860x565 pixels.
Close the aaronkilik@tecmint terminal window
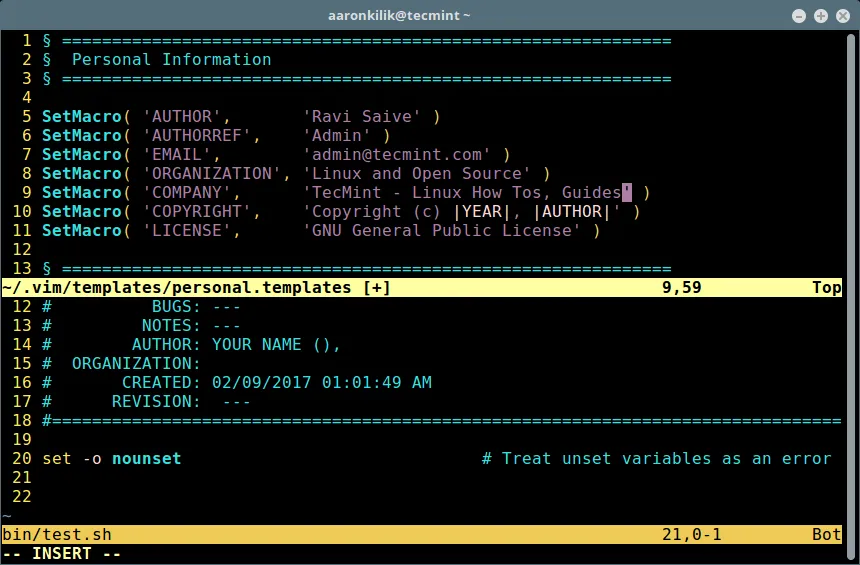pos(841,15)
